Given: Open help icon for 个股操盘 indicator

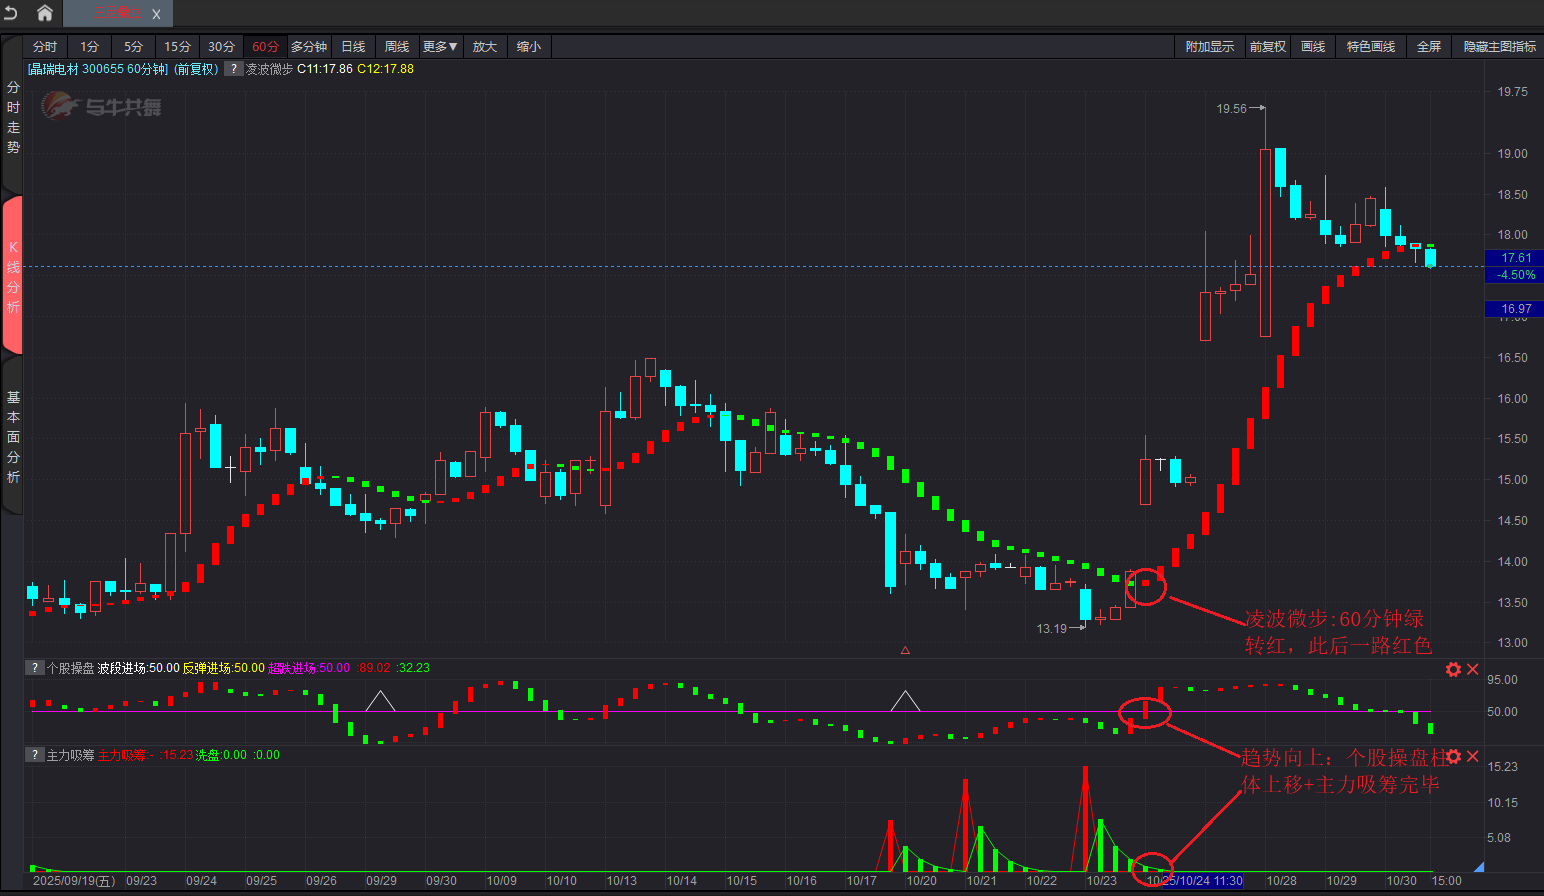Looking at the screenshot, I should [x=34, y=668].
